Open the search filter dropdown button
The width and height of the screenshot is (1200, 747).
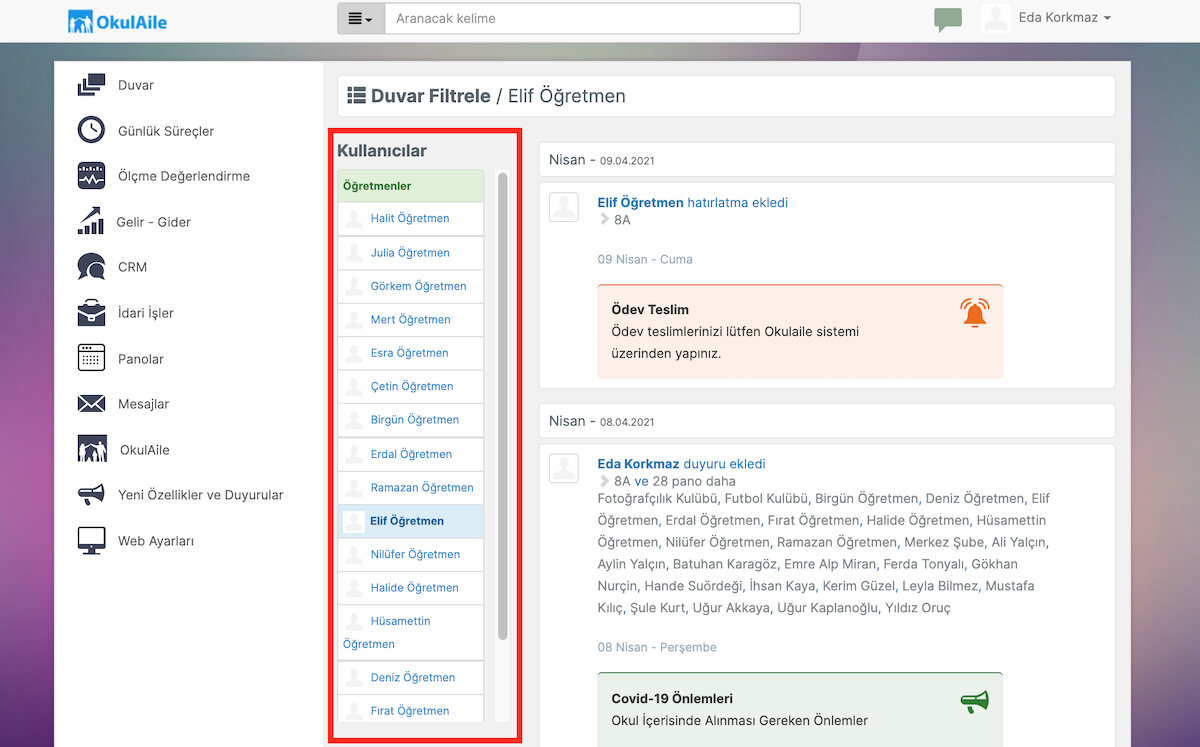pos(361,19)
